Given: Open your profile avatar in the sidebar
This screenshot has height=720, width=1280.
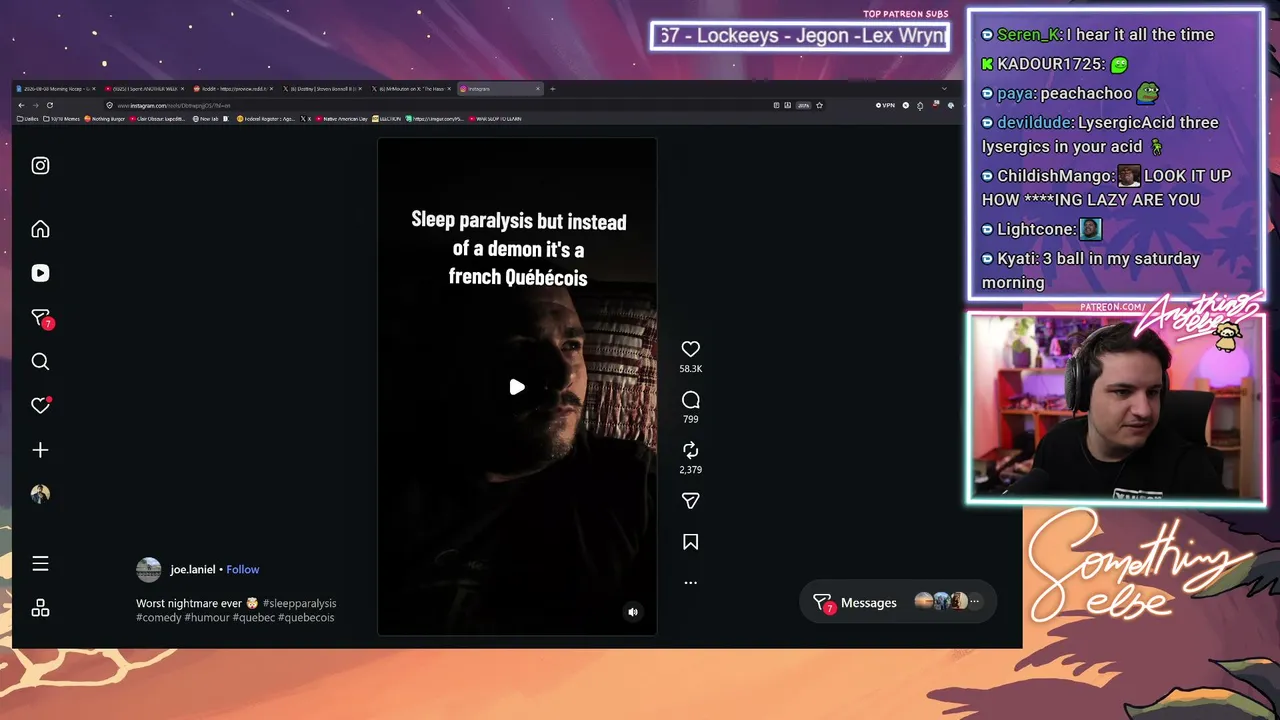Looking at the screenshot, I should coord(40,494).
